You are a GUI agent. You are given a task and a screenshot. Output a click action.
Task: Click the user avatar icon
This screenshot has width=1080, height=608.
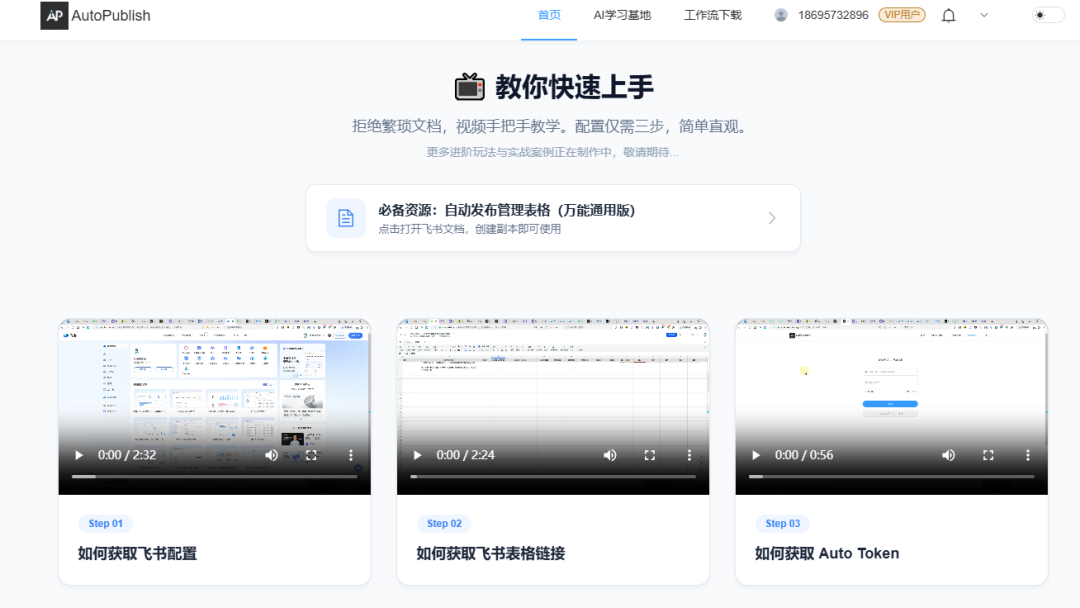click(780, 15)
